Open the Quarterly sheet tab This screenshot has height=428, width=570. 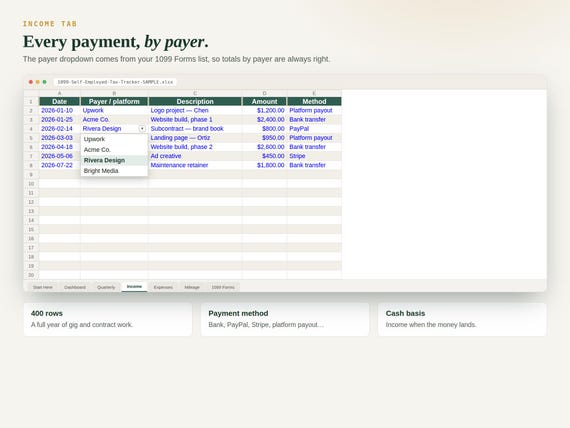[106, 287]
